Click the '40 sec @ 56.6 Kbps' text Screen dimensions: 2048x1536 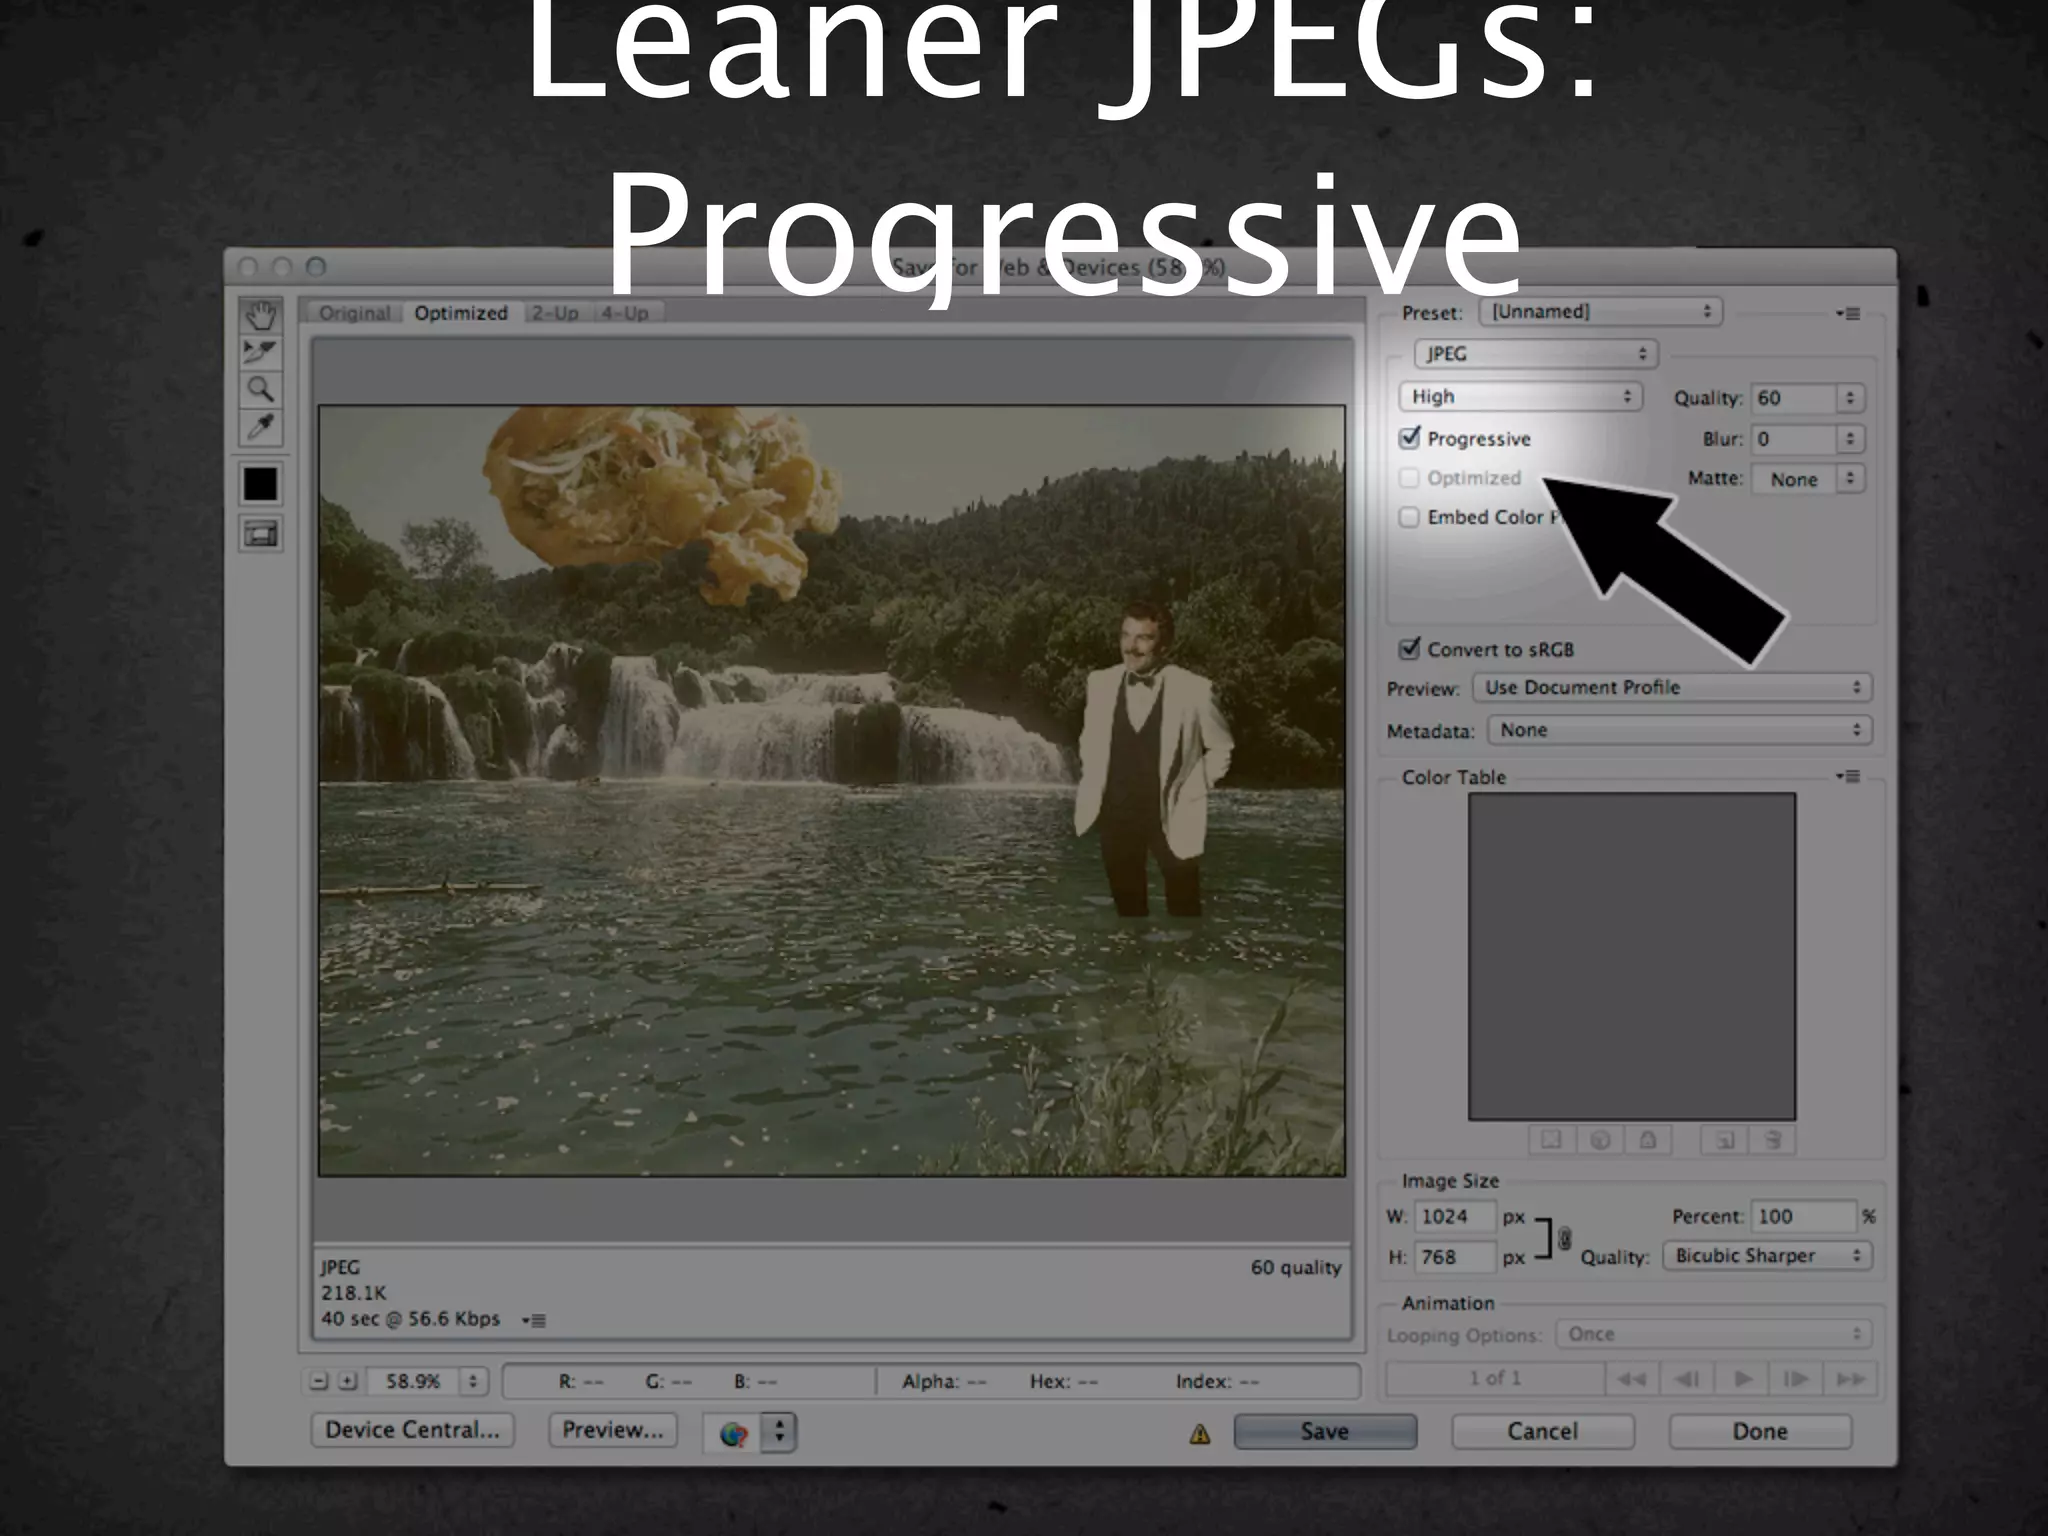click(x=410, y=1319)
